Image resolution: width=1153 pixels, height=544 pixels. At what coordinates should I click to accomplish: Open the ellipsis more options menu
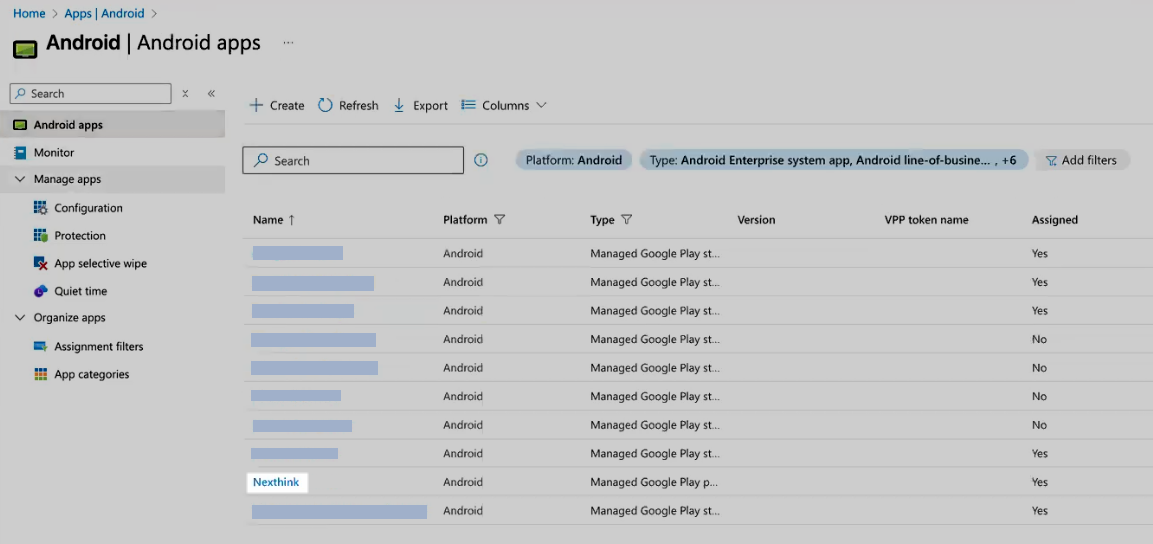point(288,43)
